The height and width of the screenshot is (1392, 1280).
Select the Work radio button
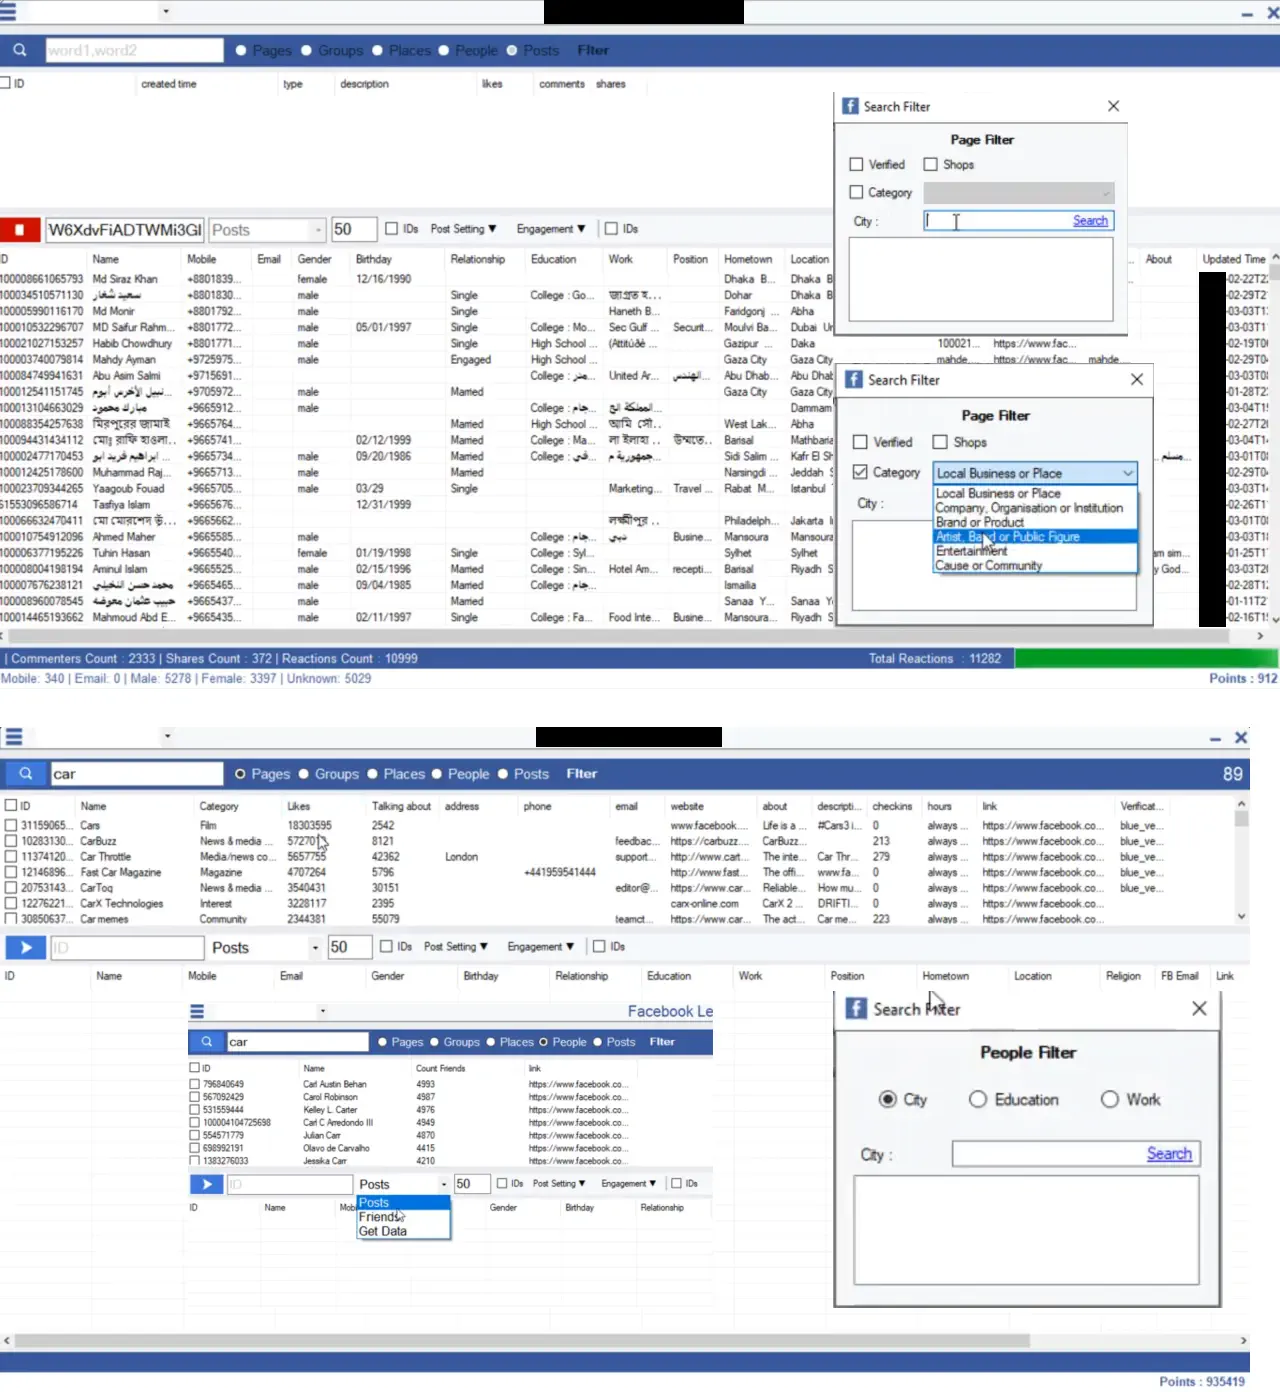tap(1110, 1100)
